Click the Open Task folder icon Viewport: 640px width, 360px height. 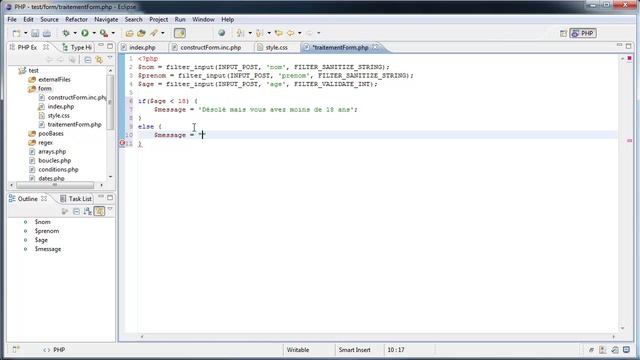tap(141, 33)
